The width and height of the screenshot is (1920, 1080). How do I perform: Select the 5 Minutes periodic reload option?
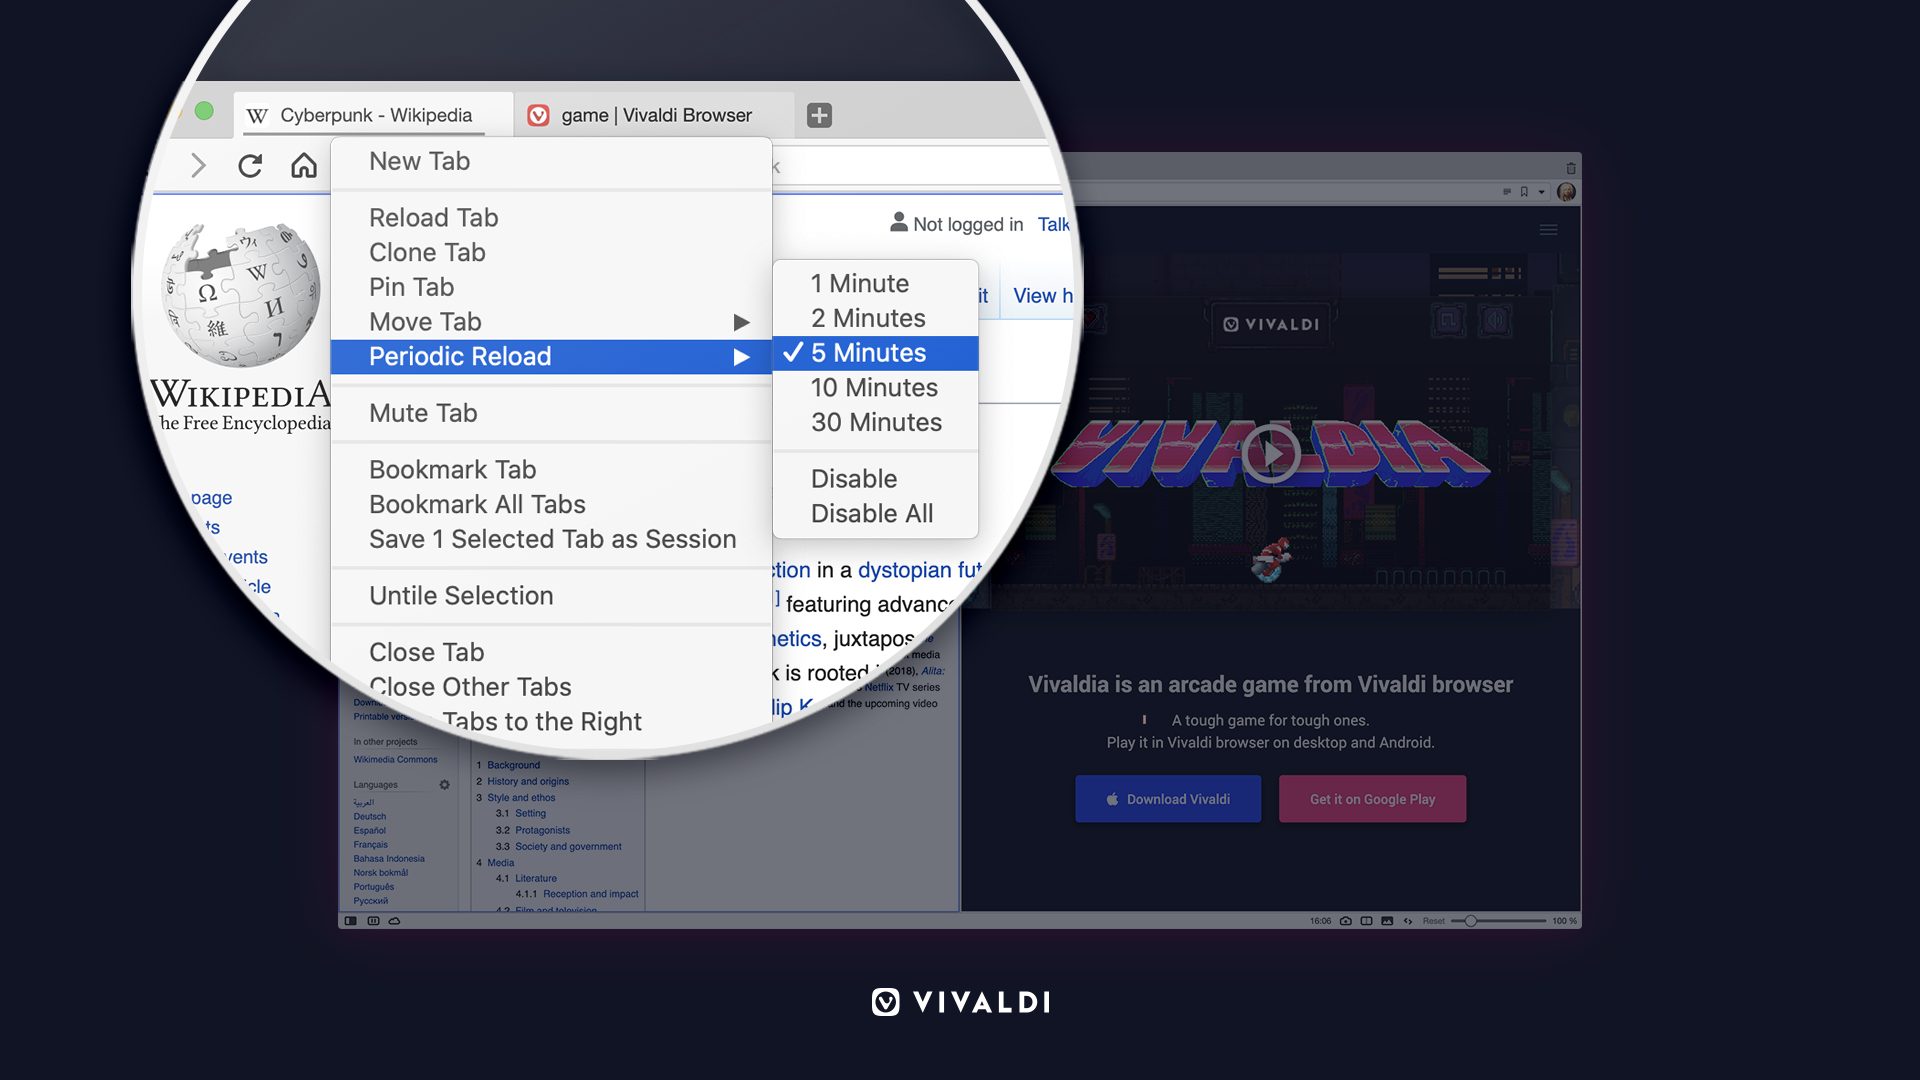tap(868, 352)
